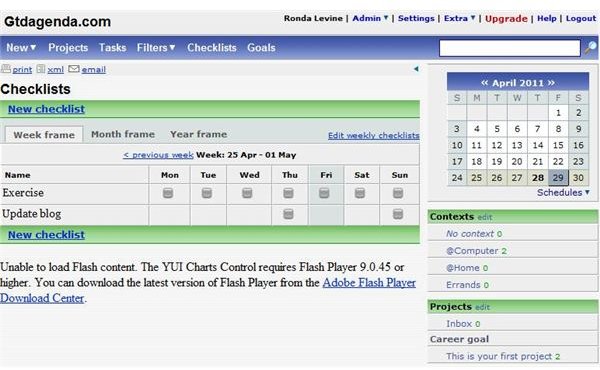The height and width of the screenshot is (370, 600).
Task: Click edit next to Projects
Action: (482, 307)
